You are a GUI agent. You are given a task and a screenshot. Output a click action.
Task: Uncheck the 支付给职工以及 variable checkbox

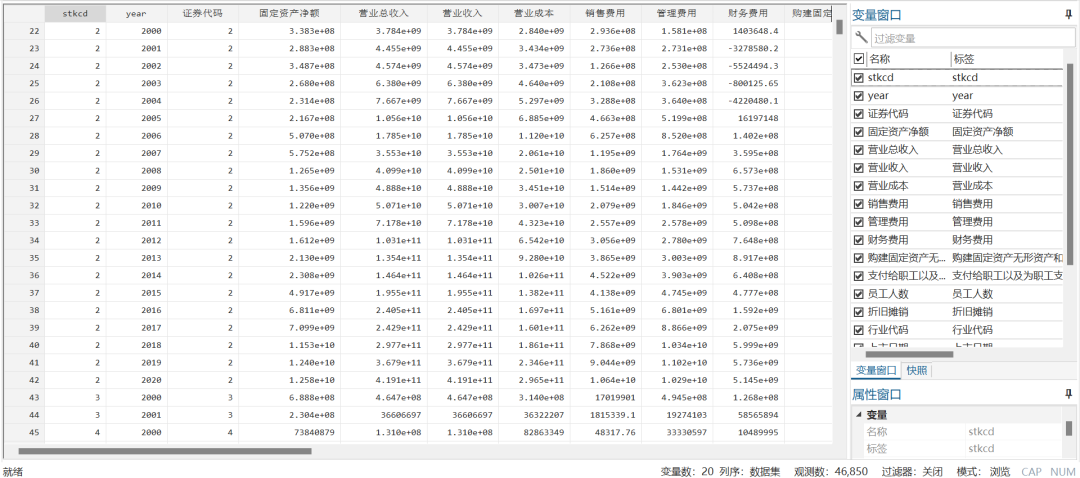click(858, 276)
